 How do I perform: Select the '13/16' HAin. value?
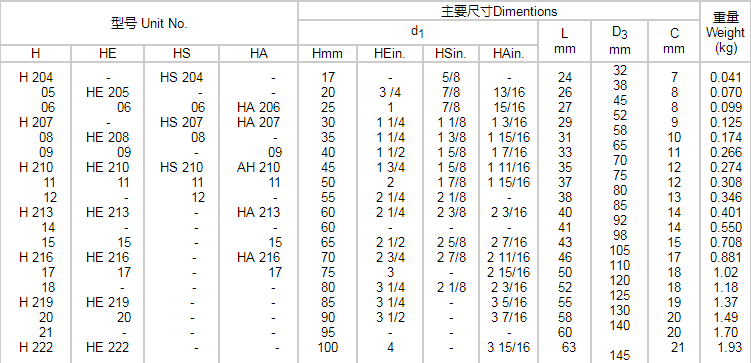click(509, 92)
